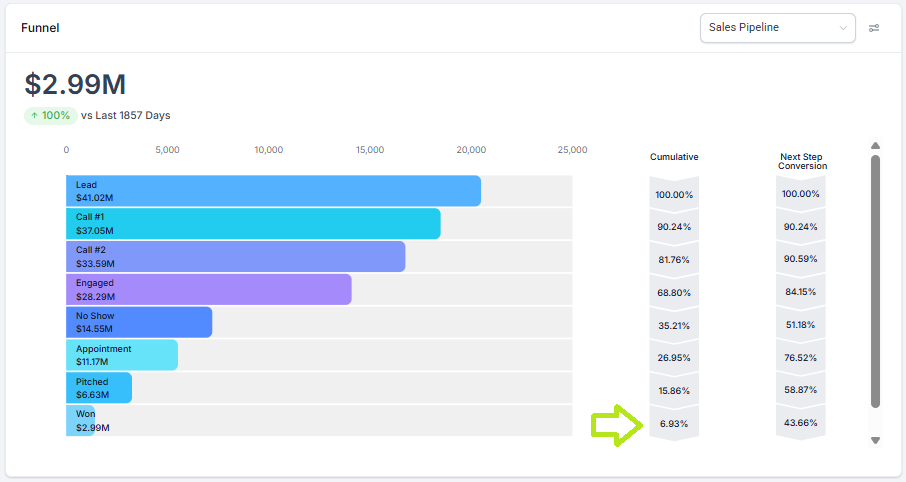This screenshot has height=482, width=906.
Task: Select the Call #1 funnel bar
Action: tap(253, 224)
